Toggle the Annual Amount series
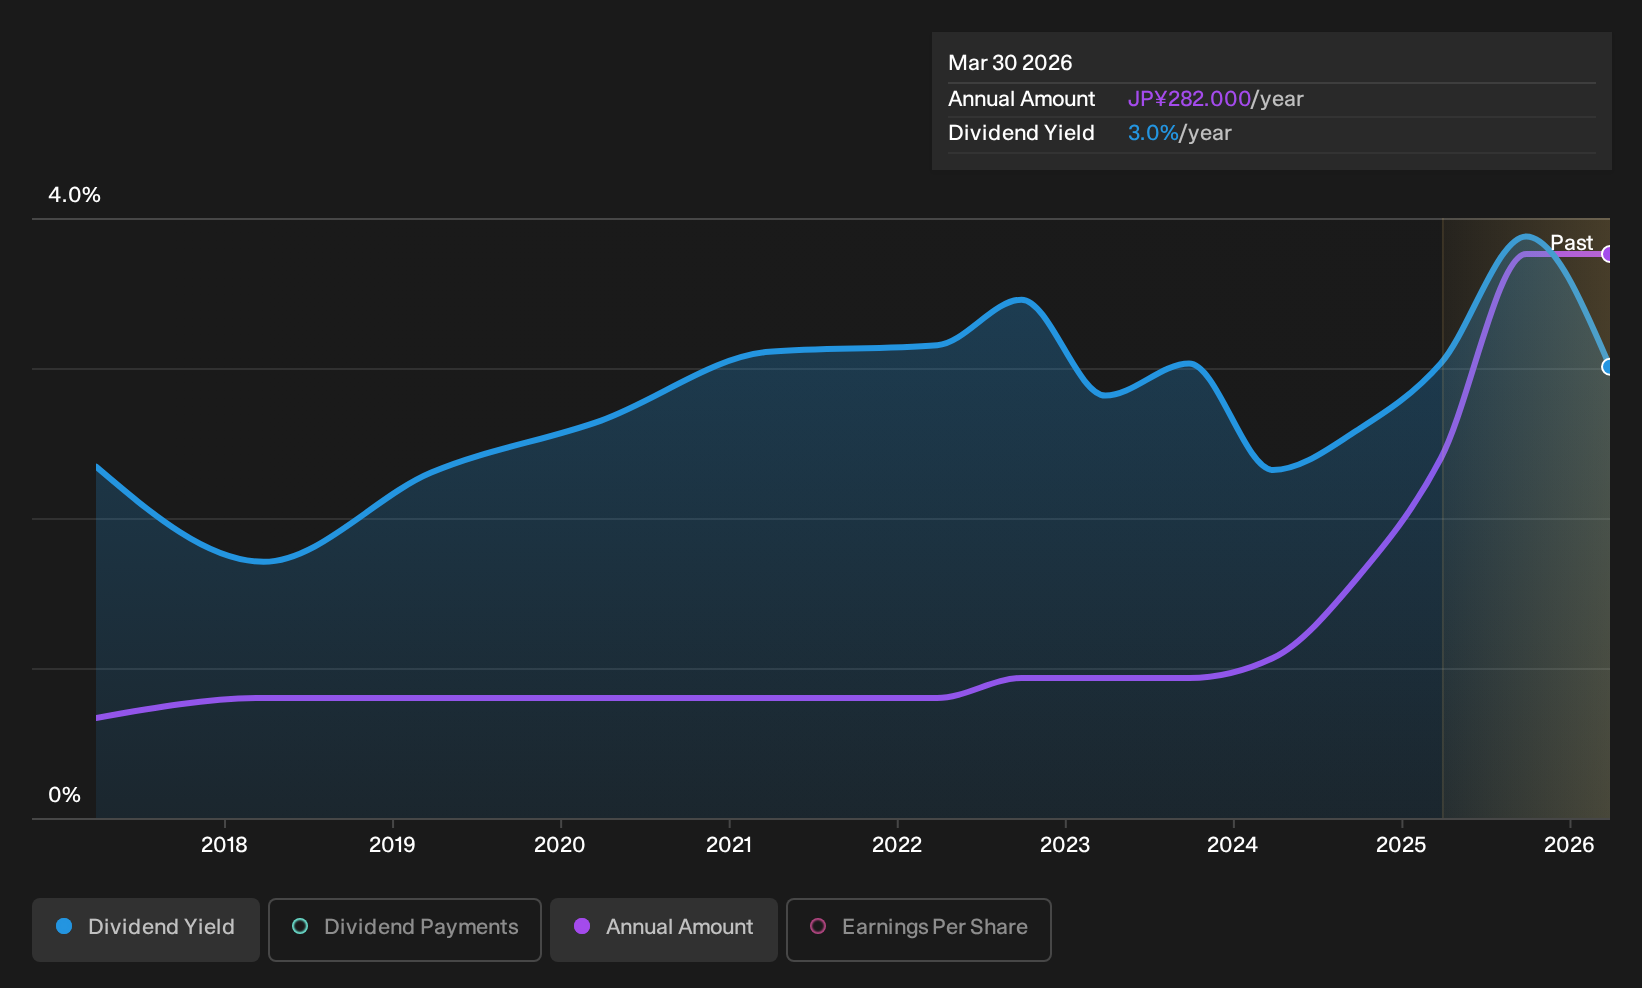The image size is (1642, 988). [664, 930]
